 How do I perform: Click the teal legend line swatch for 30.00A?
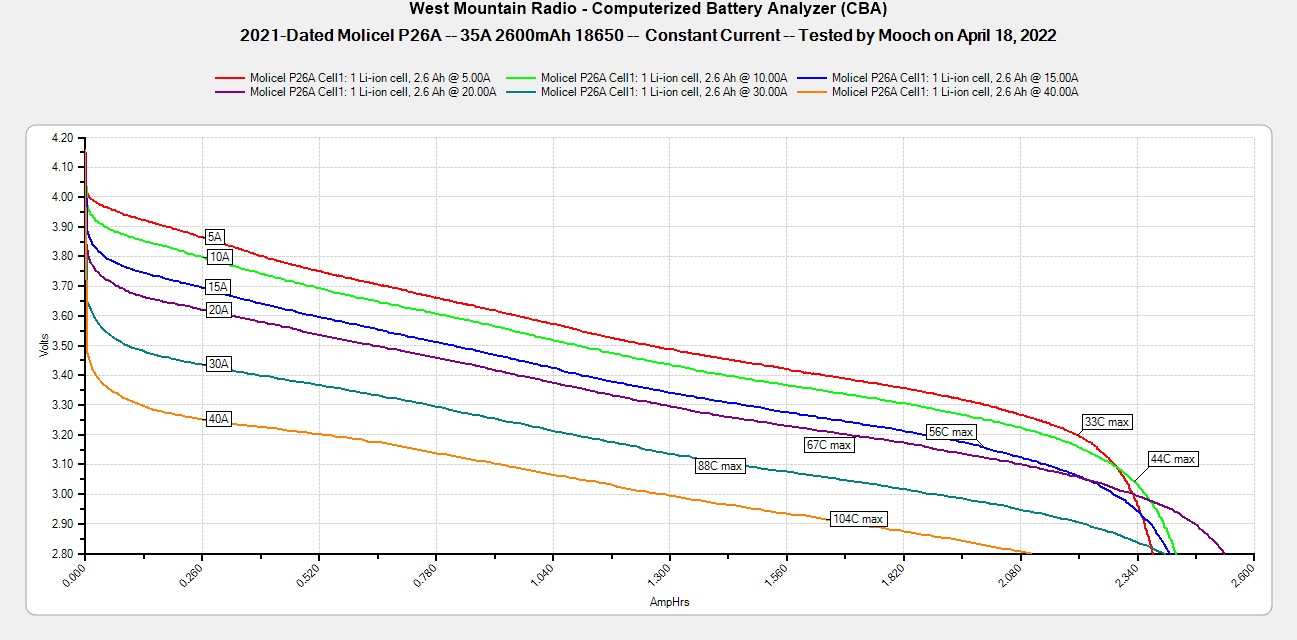522,92
